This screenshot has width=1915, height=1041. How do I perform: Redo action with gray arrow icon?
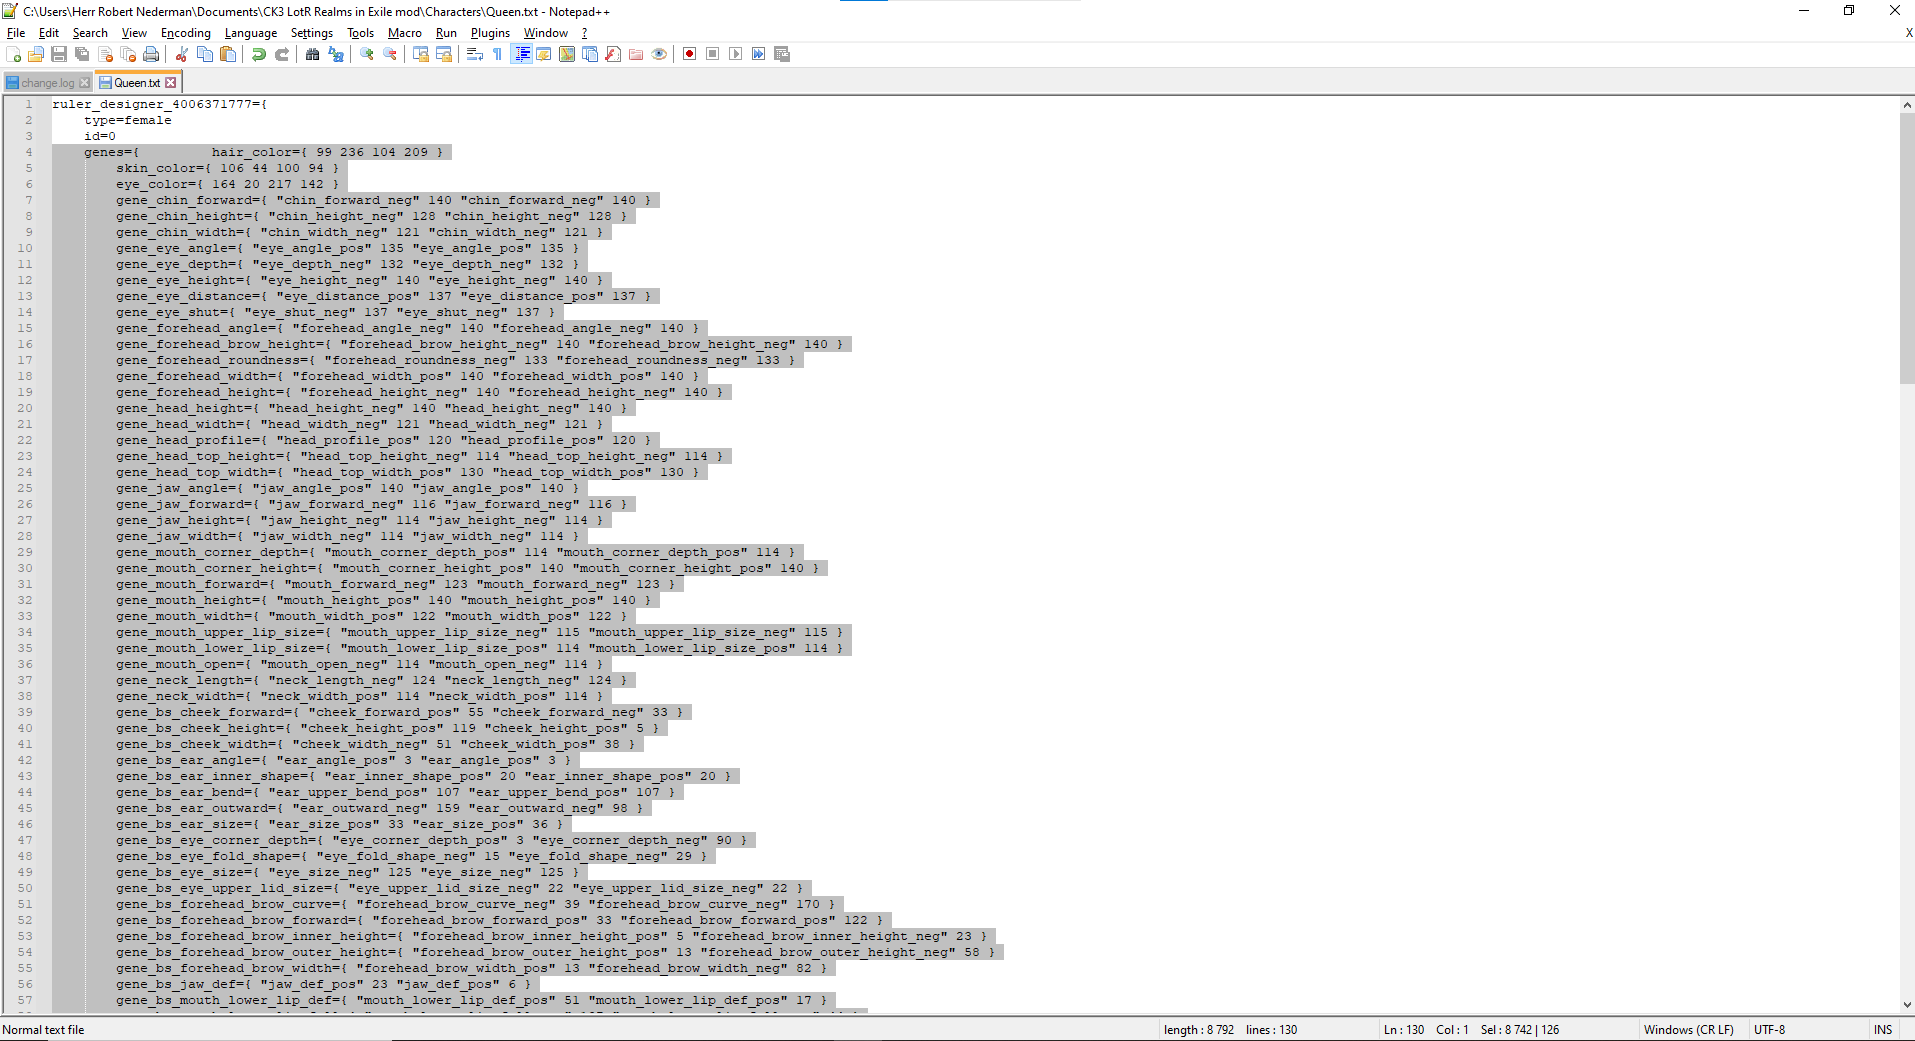[282, 54]
